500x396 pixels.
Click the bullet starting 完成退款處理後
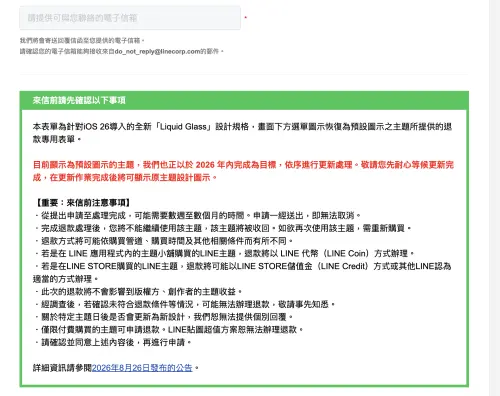(222, 228)
